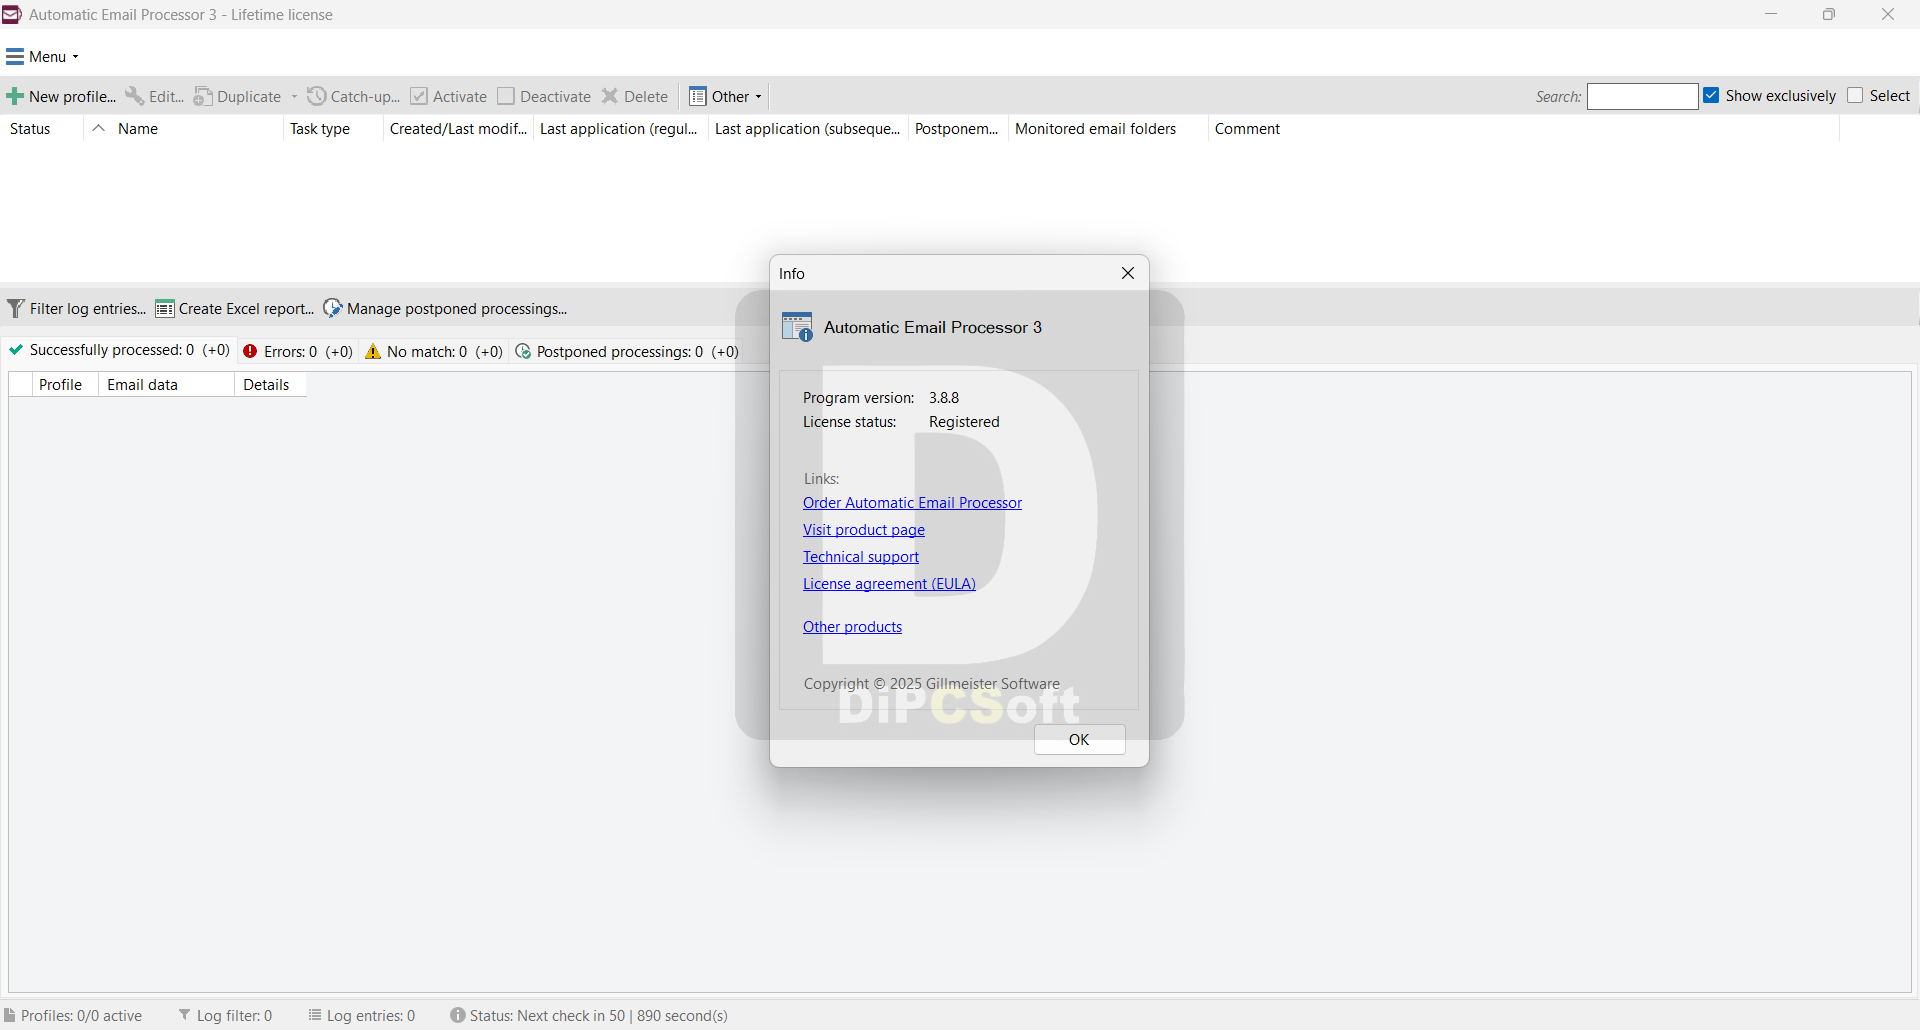This screenshot has width=1920, height=1030.
Task: Click the wrench Edit icon
Action: 134,96
